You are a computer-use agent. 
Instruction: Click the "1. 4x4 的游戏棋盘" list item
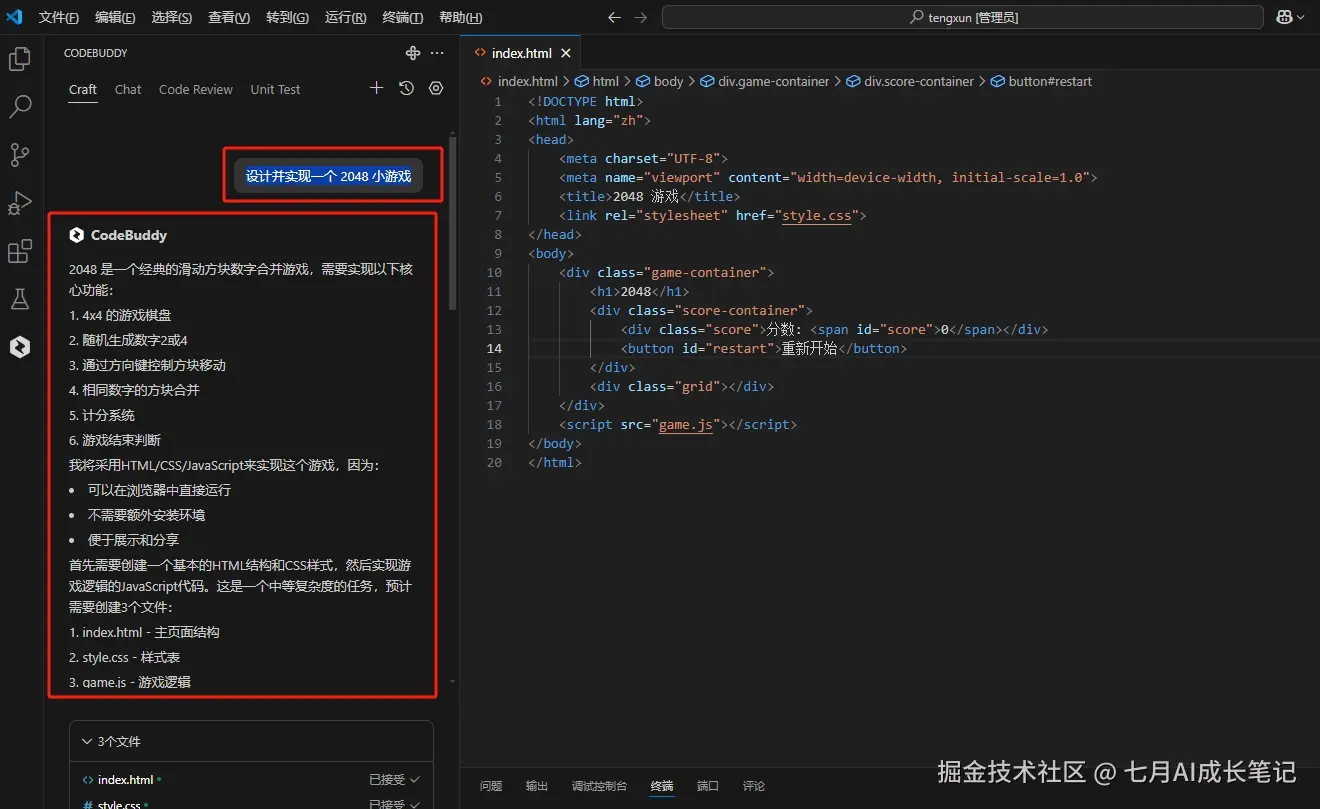120,314
